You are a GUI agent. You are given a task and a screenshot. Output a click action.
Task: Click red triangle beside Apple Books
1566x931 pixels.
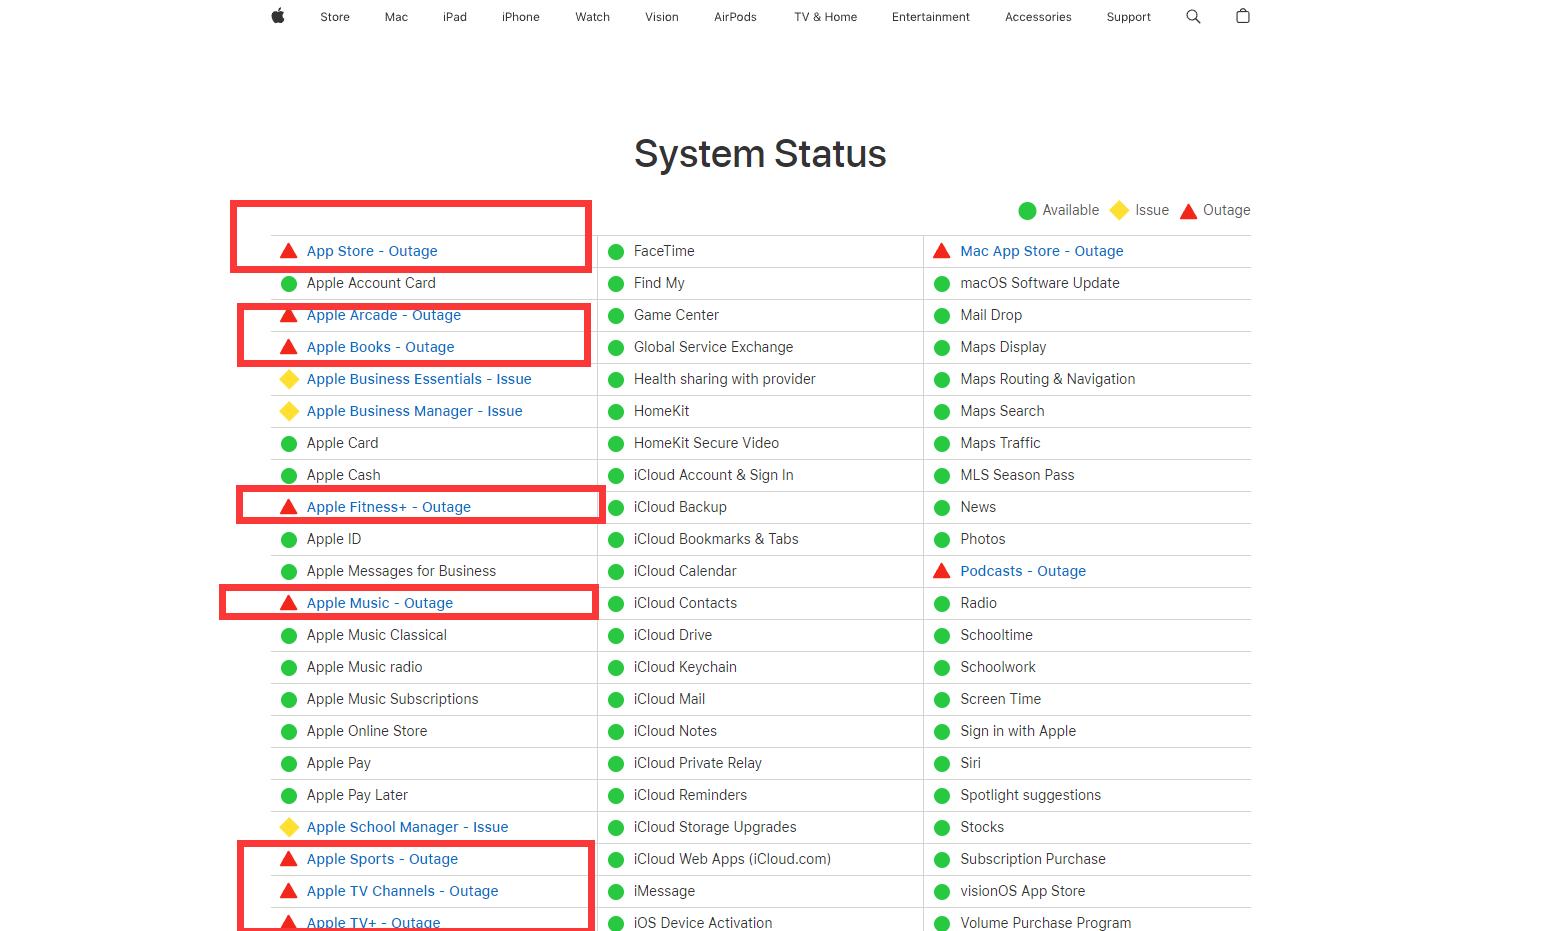click(x=289, y=347)
